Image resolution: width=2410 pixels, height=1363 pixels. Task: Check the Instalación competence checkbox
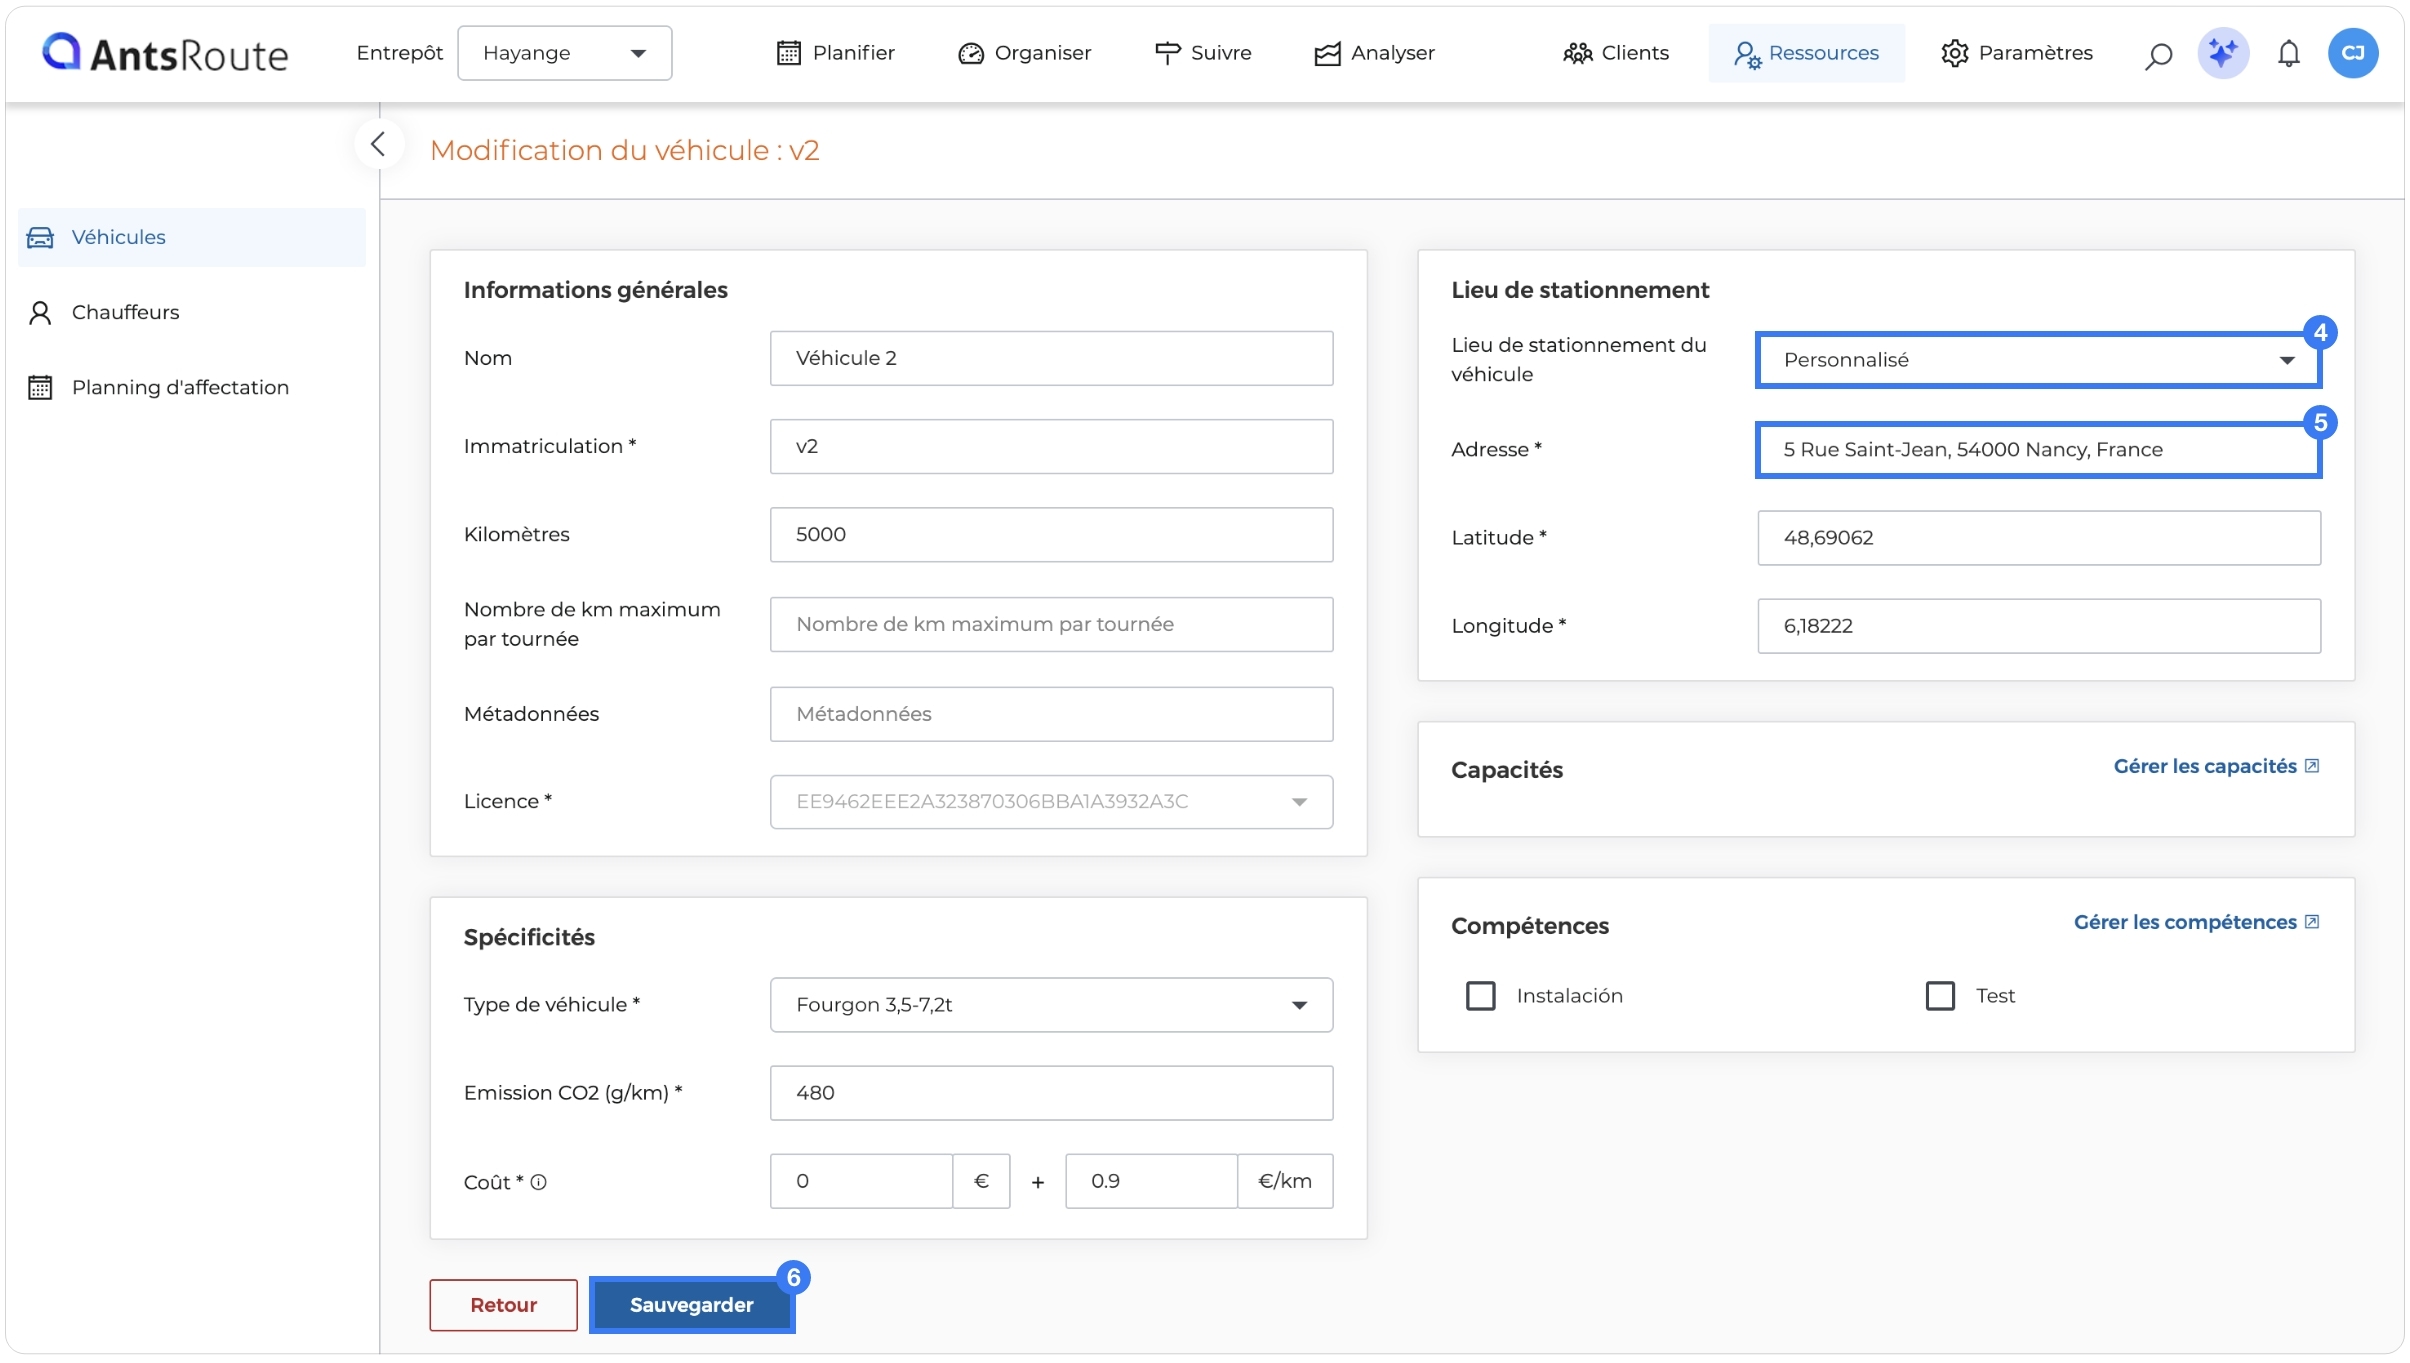point(1480,996)
